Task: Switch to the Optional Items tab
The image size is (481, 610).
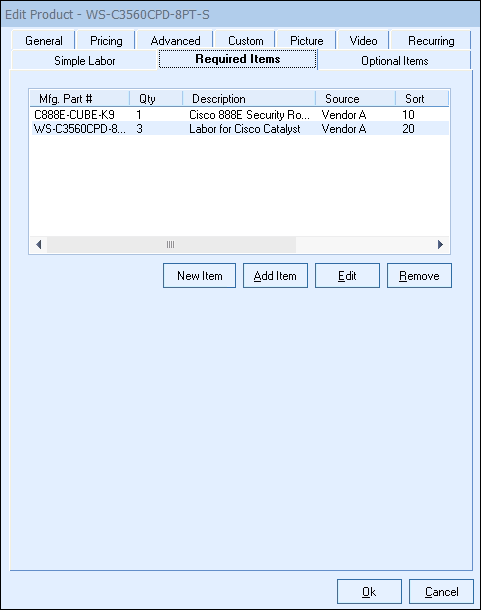Action: coord(395,61)
